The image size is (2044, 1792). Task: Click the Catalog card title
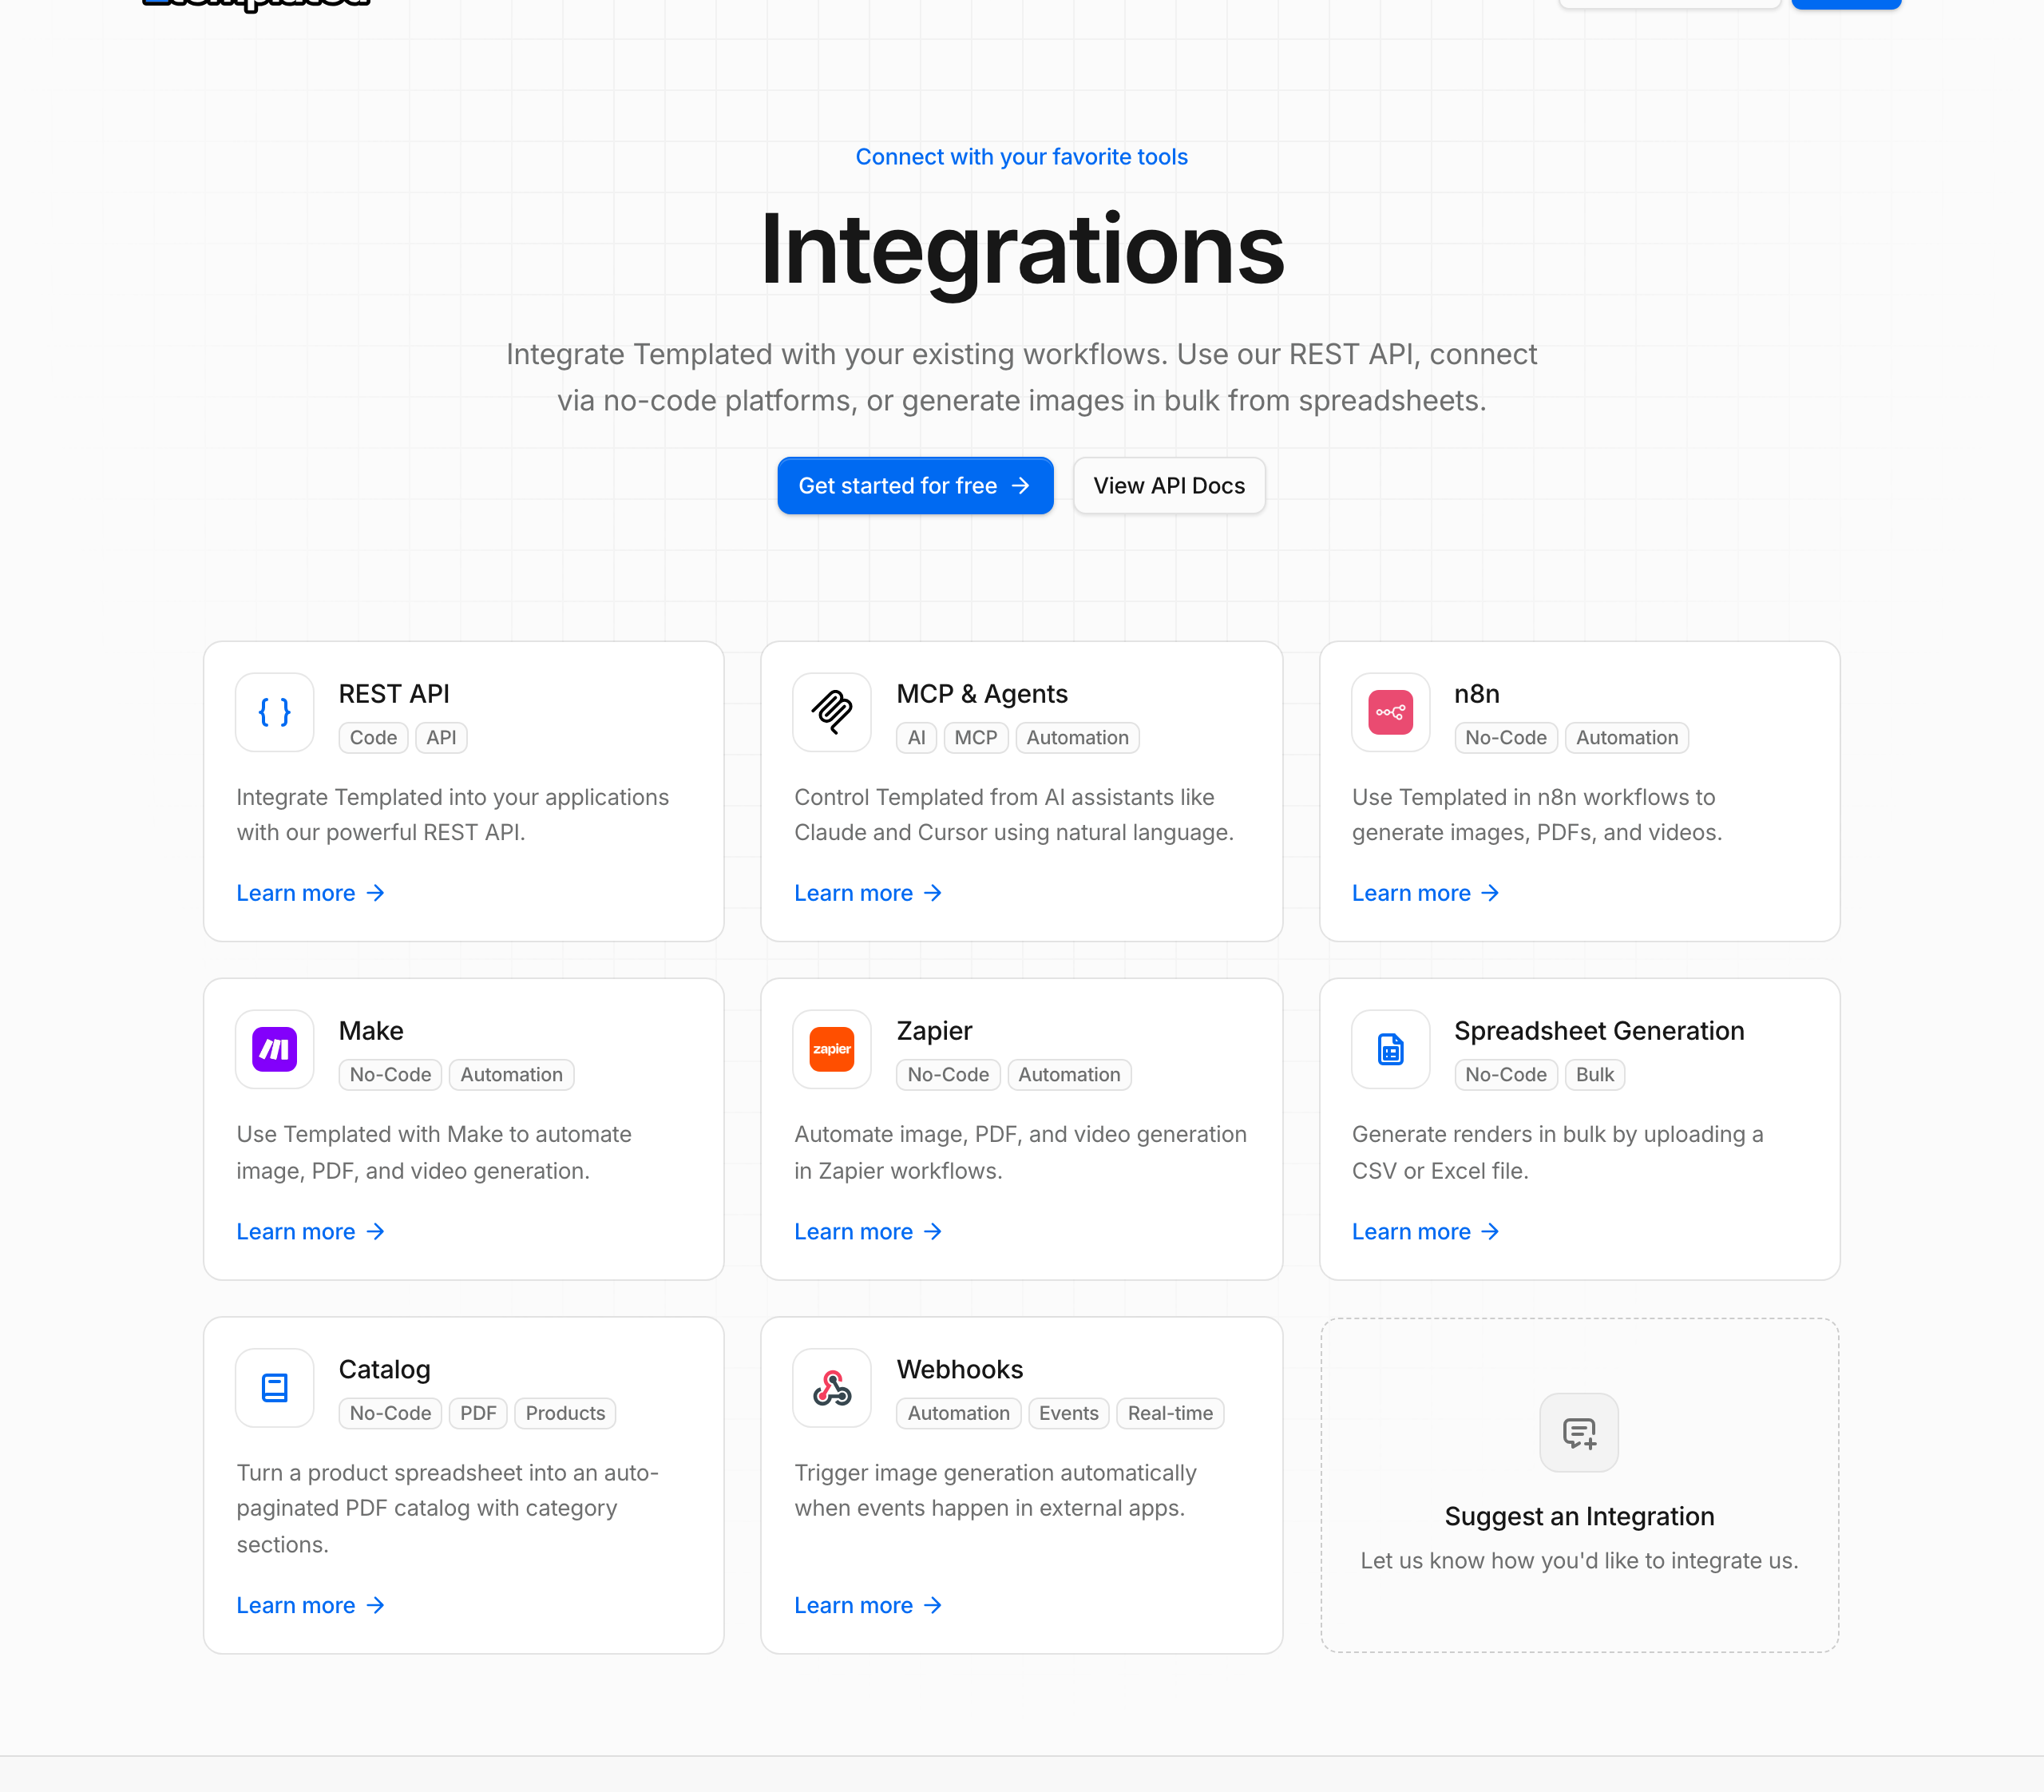[x=385, y=1370]
